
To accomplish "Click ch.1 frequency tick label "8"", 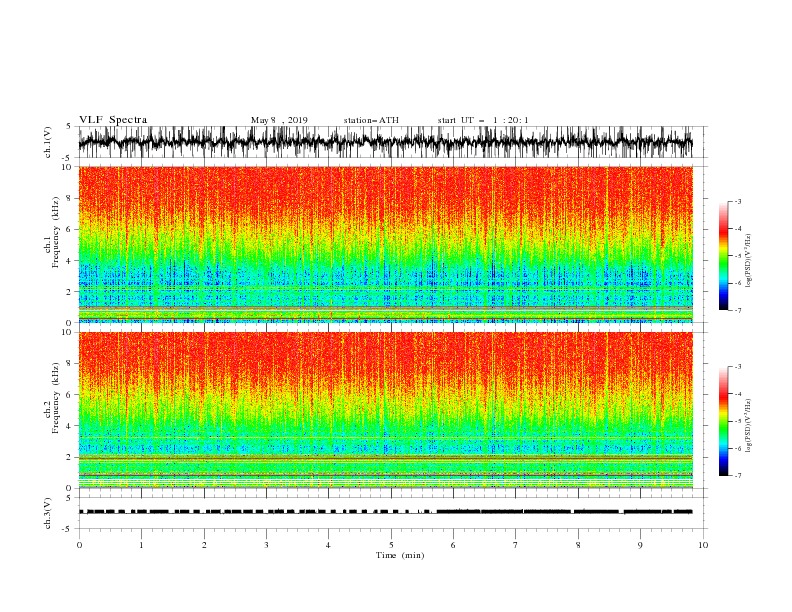I will [x=69, y=198].
